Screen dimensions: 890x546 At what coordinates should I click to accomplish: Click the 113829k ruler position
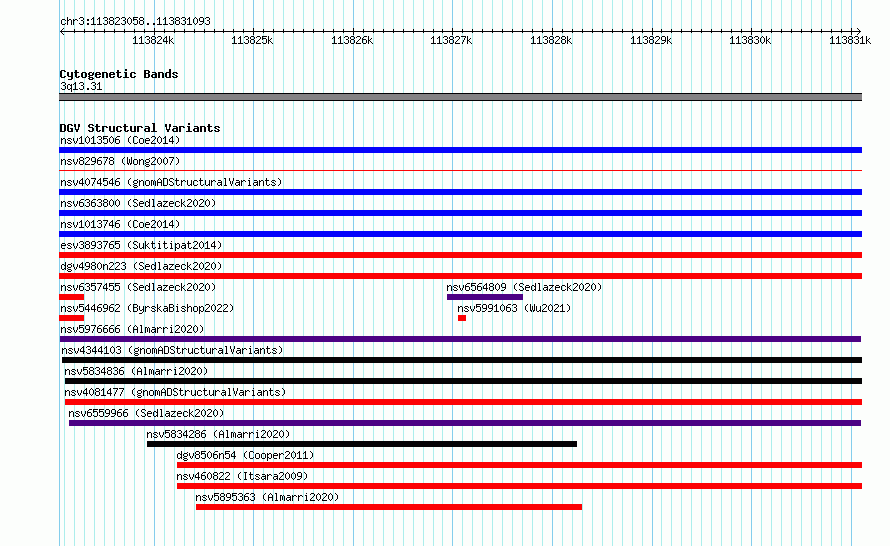651,40
